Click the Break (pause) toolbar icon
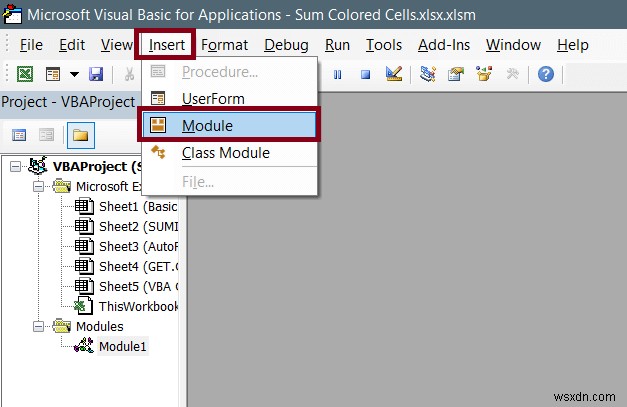The height and width of the screenshot is (407, 627). (x=337, y=74)
